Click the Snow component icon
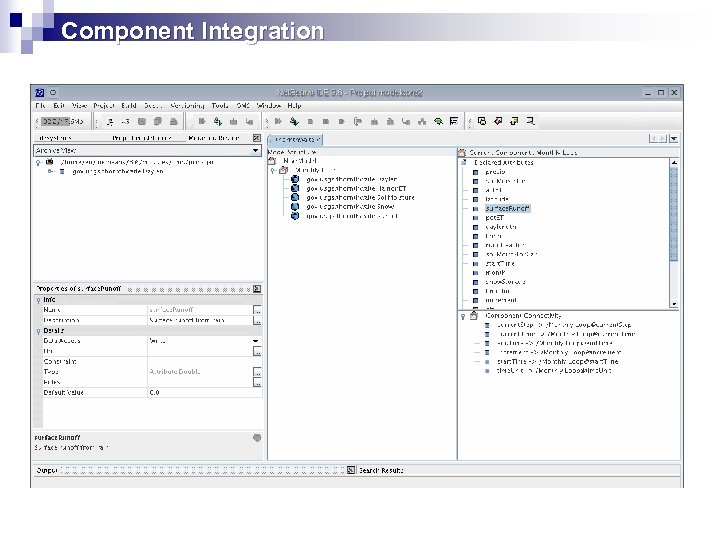The width and height of the screenshot is (720, 540). click(x=295, y=207)
